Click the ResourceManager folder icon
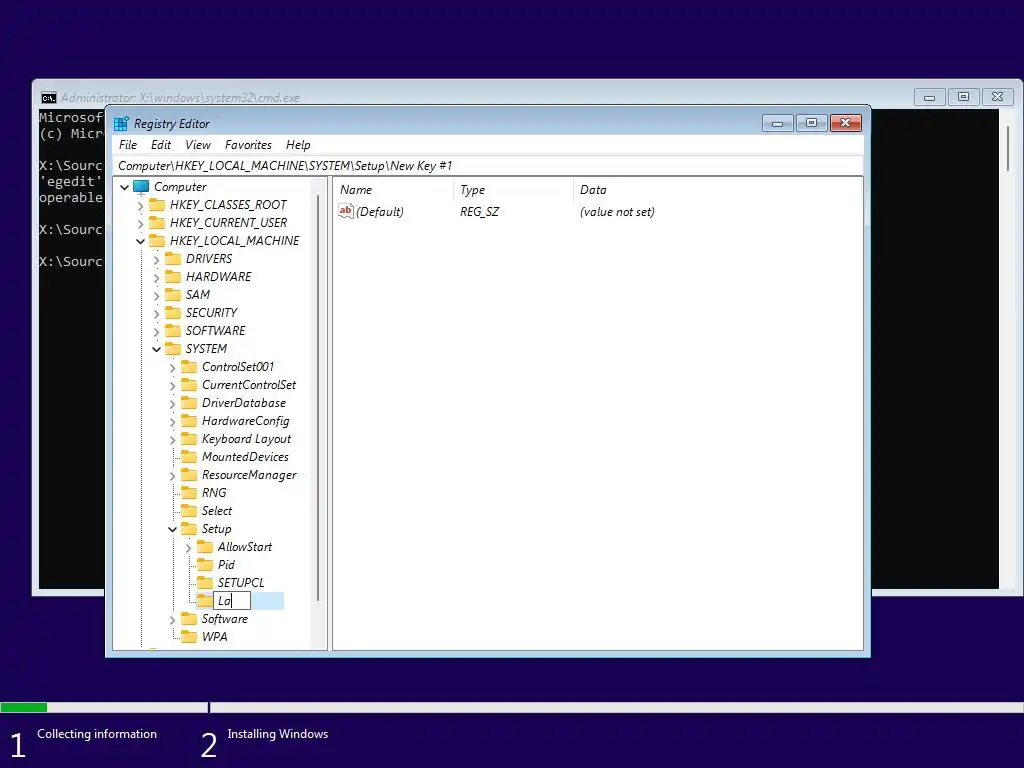Screen dimensions: 1024x768 click(189, 475)
